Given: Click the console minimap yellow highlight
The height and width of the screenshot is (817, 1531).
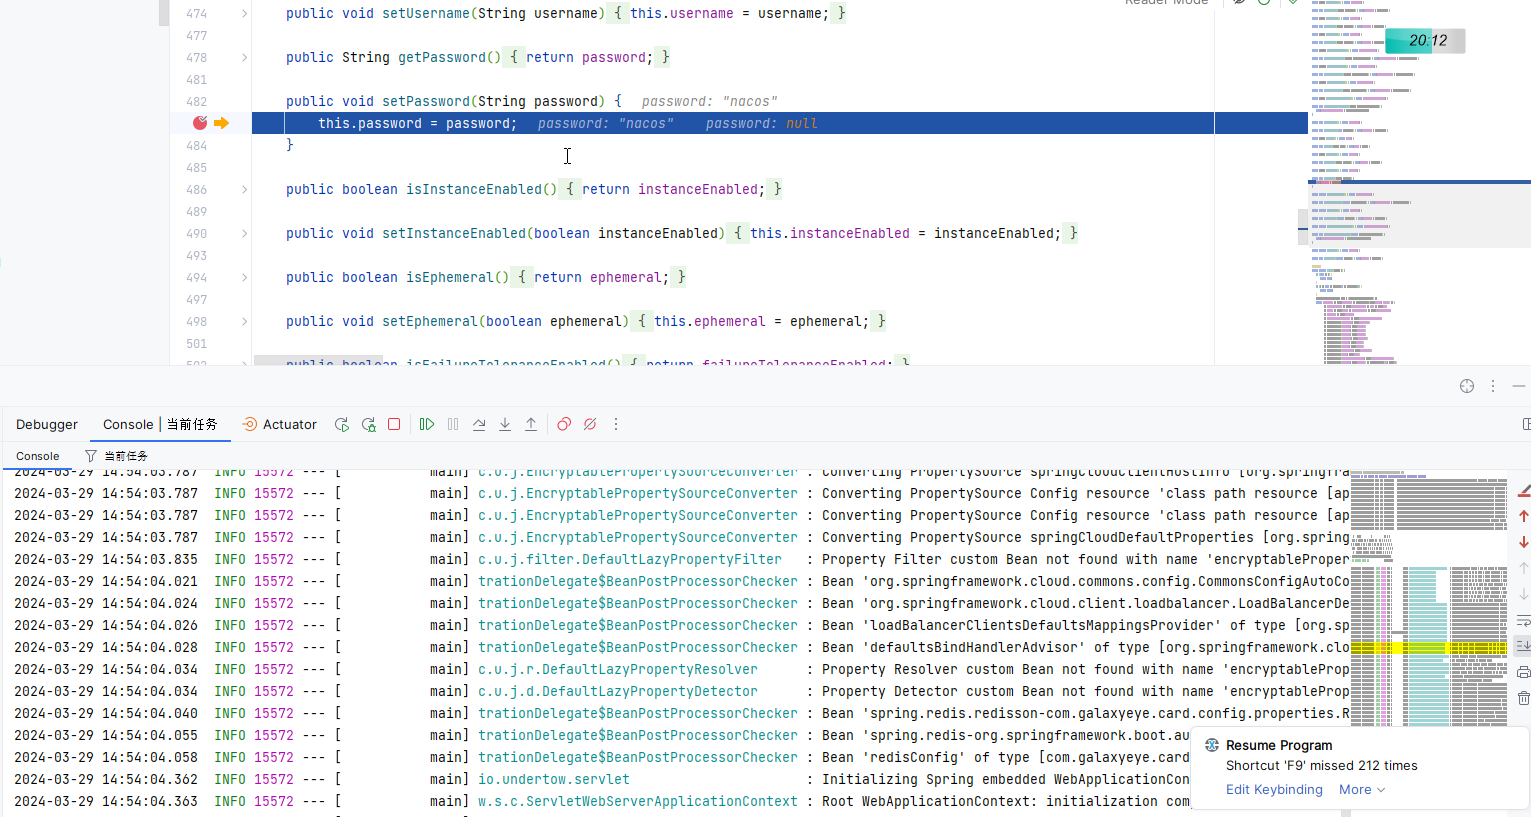Looking at the screenshot, I should pyautogui.click(x=1428, y=648).
